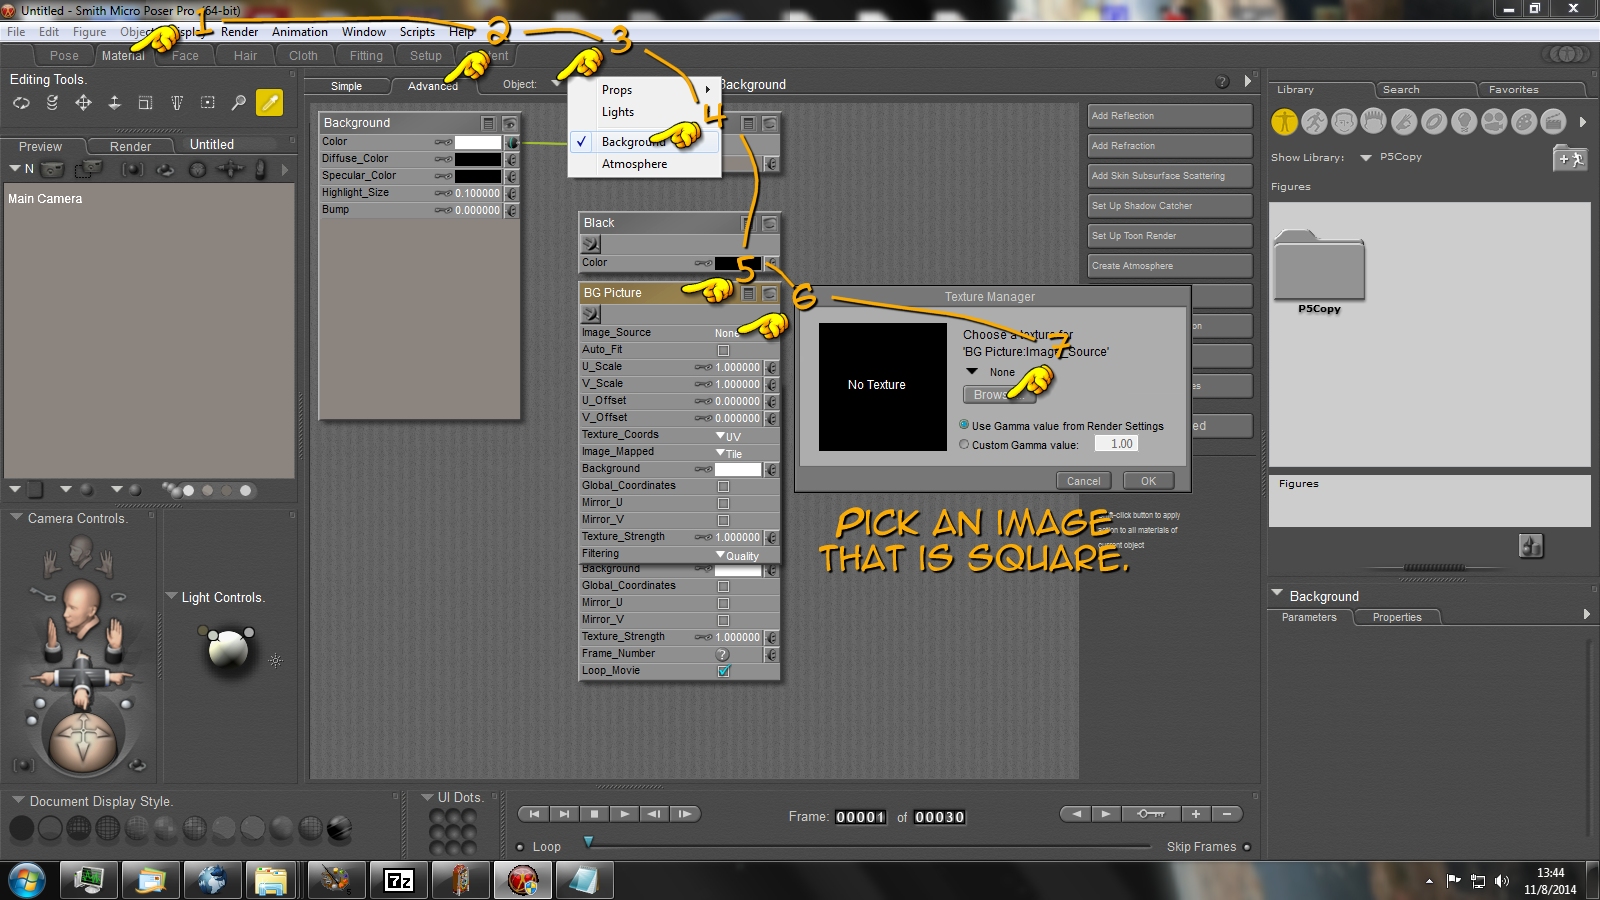The height and width of the screenshot is (900, 1600).
Task: Activate the magnifier zoom editing tool
Action: pos(238,103)
